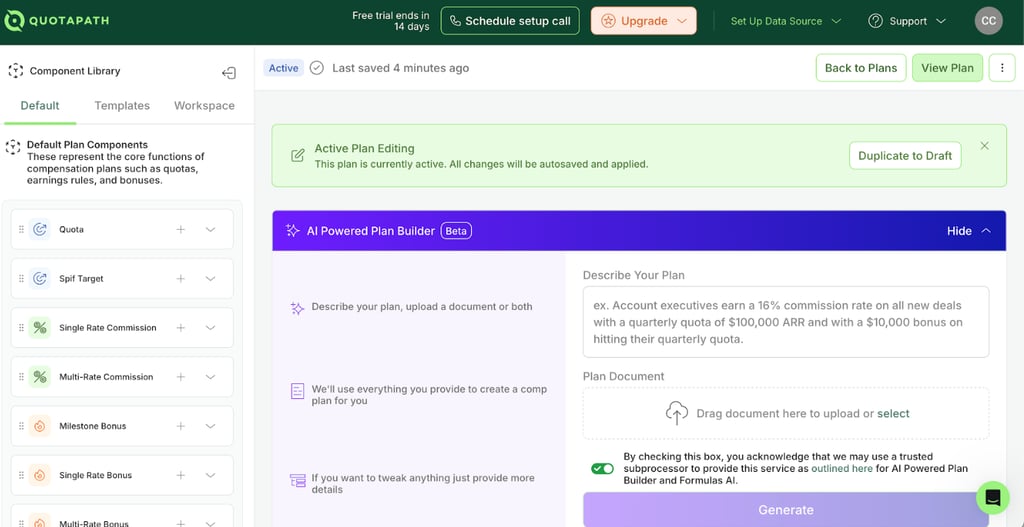Image resolution: width=1024 pixels, height=527 pixels.
Task: Click the saved checkmark status icon
Action: point(317,68)
